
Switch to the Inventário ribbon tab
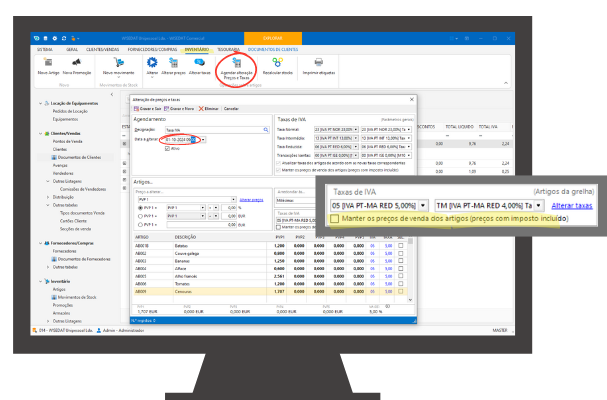tap(196, 47)
